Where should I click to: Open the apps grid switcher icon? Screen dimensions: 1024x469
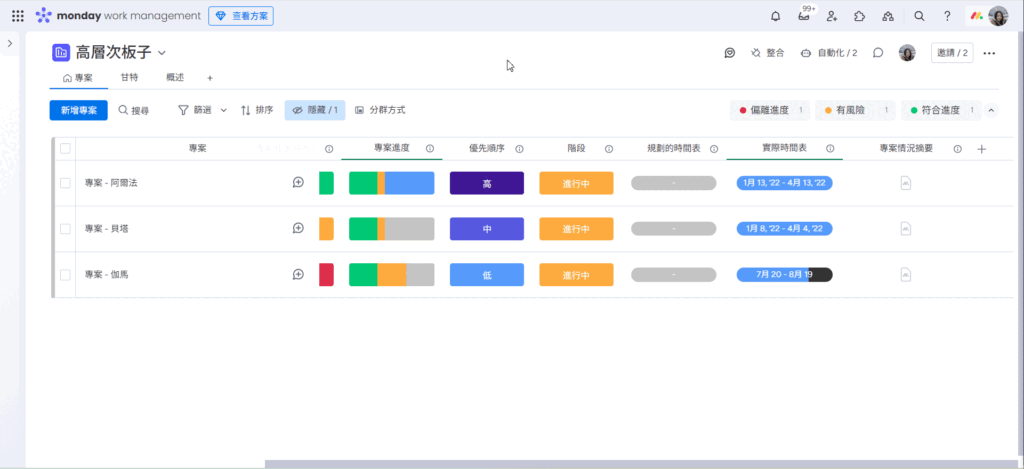(x=18, y=16)
